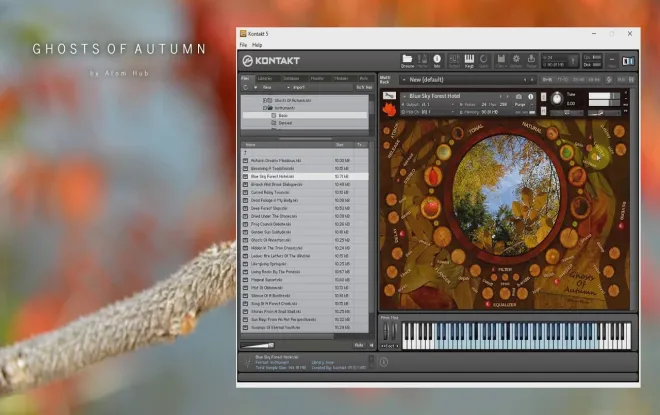Go to the previous instrument preset arrow
Viewport: 660px width, 415px height.
pos(500,96)
